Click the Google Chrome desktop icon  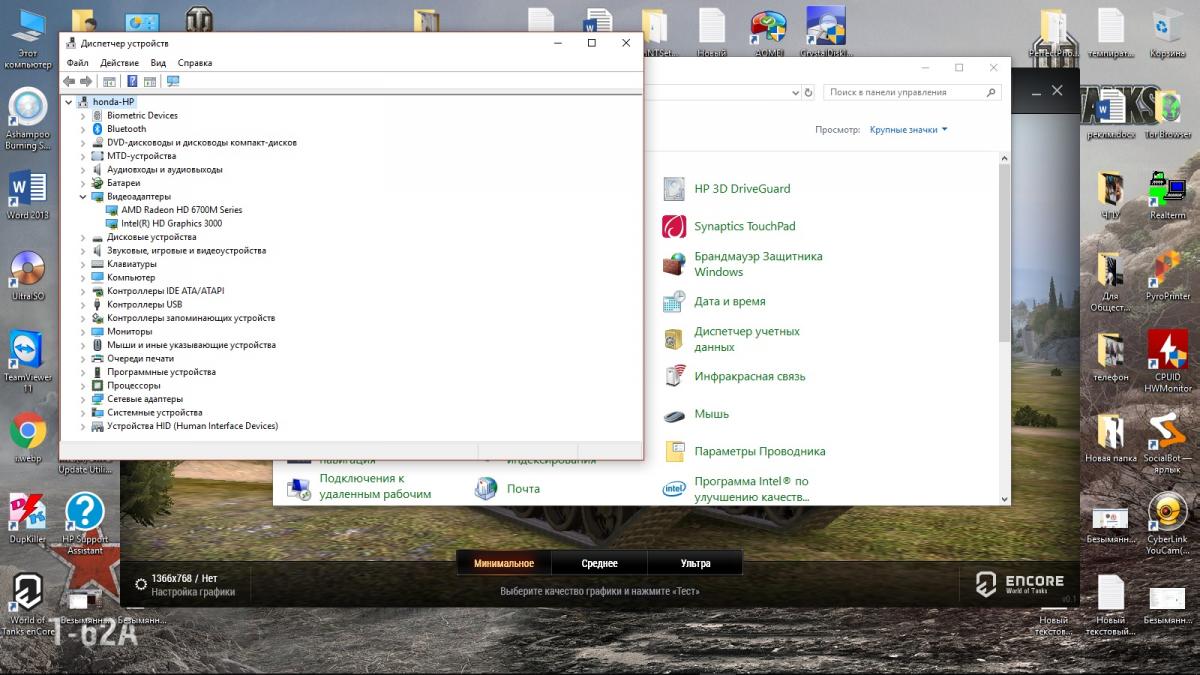[28, 431]
